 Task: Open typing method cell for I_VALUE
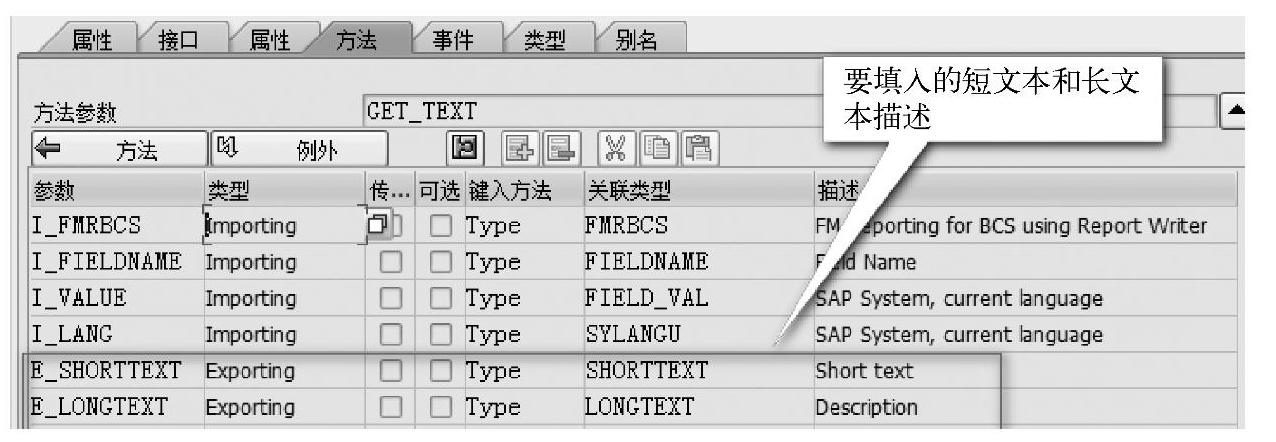pyautogui.click(x=520, y=298)
